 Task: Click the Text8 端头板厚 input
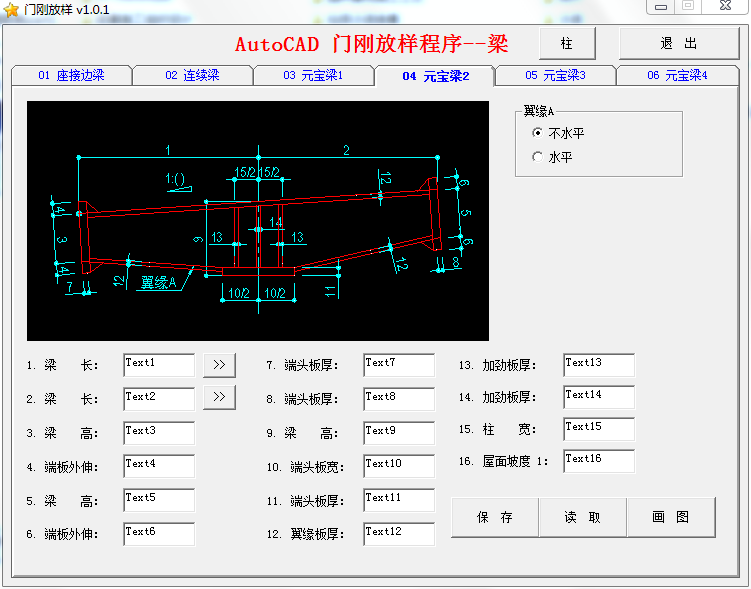[x=399, y=399]
